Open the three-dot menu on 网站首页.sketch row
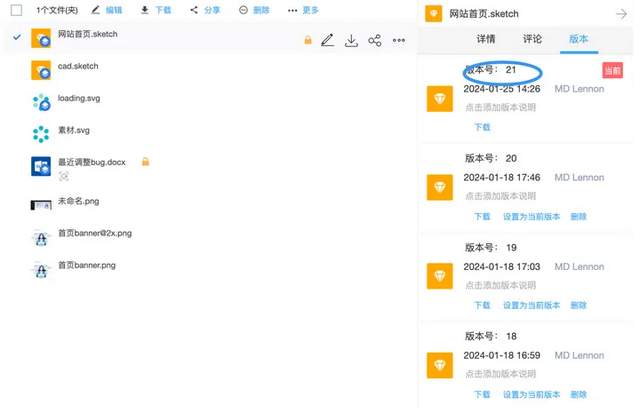640x413 pixels. (399, 40)
